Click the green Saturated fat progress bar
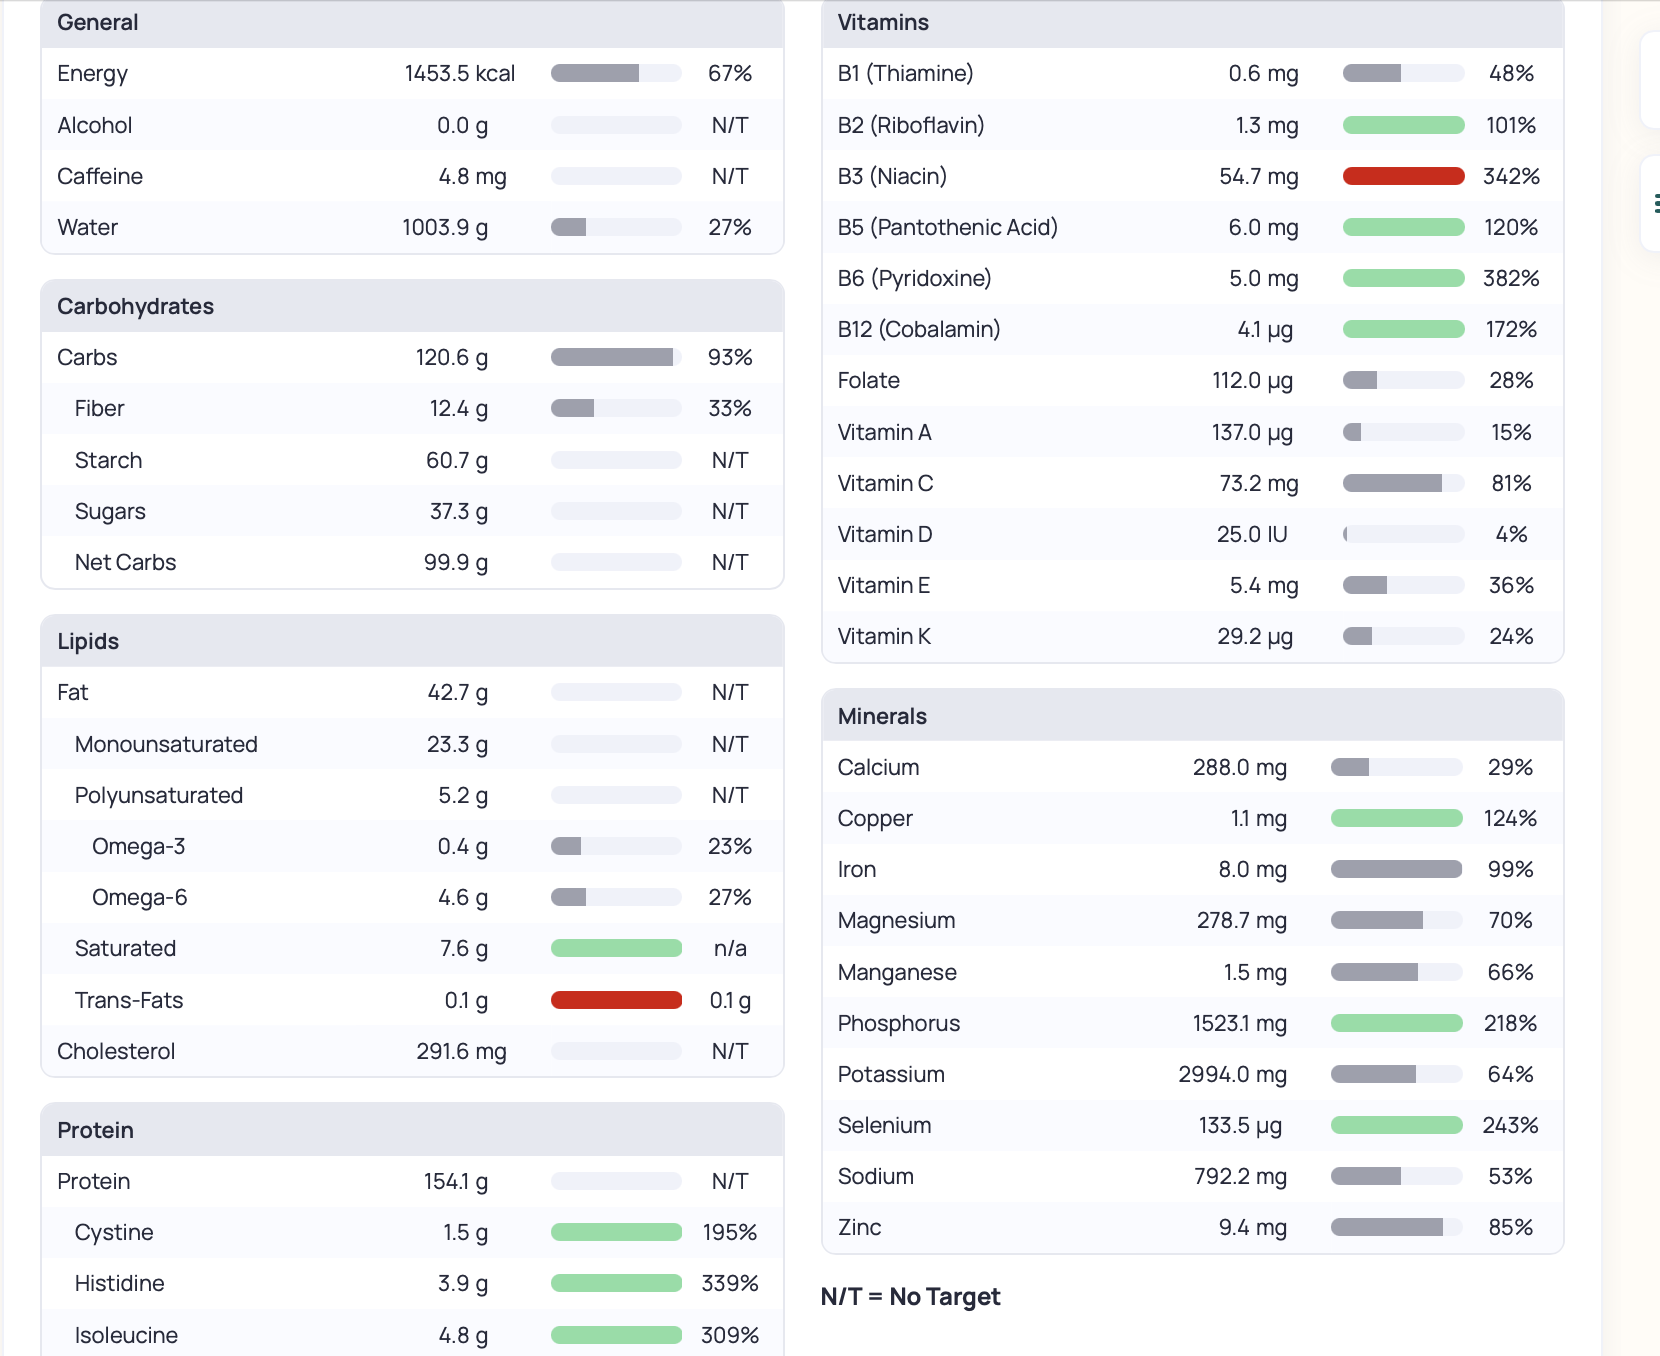Image resolution: width=1660 pixels, height=1356 pixels. tap(616, 948)
